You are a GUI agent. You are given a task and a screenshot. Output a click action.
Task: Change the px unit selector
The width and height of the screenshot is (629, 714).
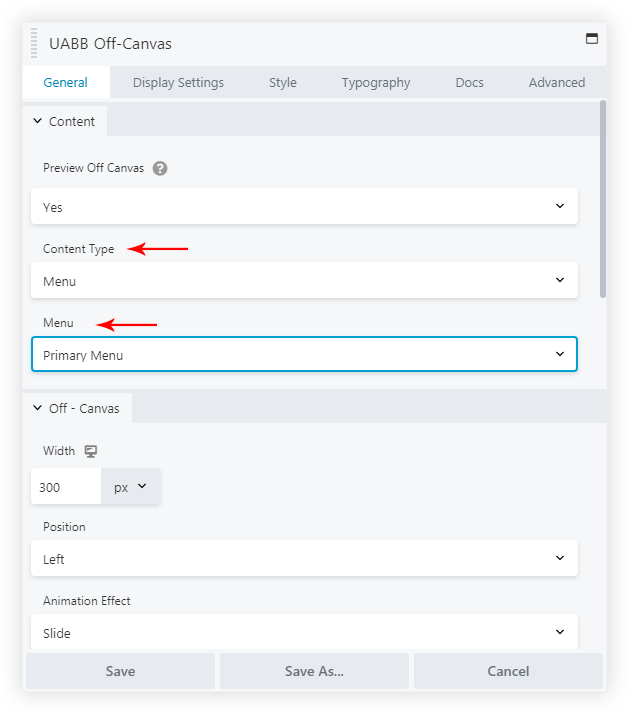pos(130,487)
